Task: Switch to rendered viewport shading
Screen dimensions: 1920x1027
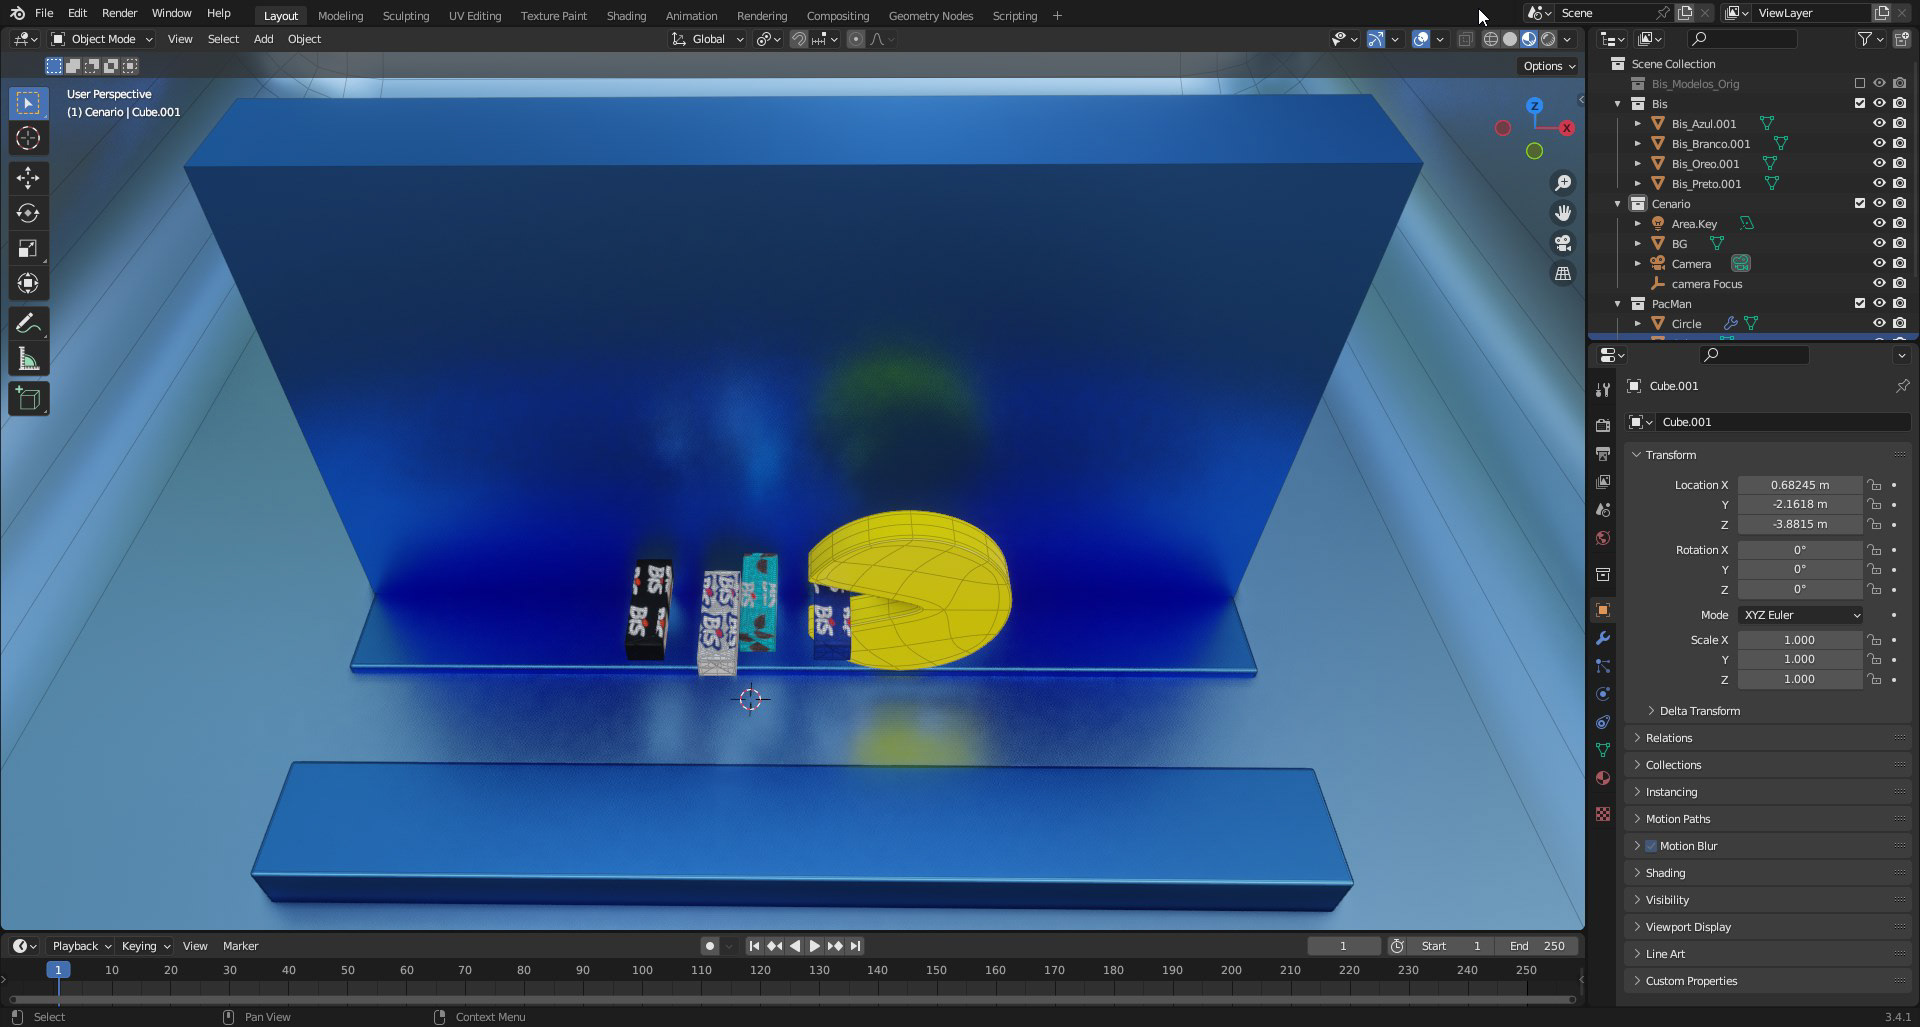Action: pyautogui.click(x=1548, y=39)
